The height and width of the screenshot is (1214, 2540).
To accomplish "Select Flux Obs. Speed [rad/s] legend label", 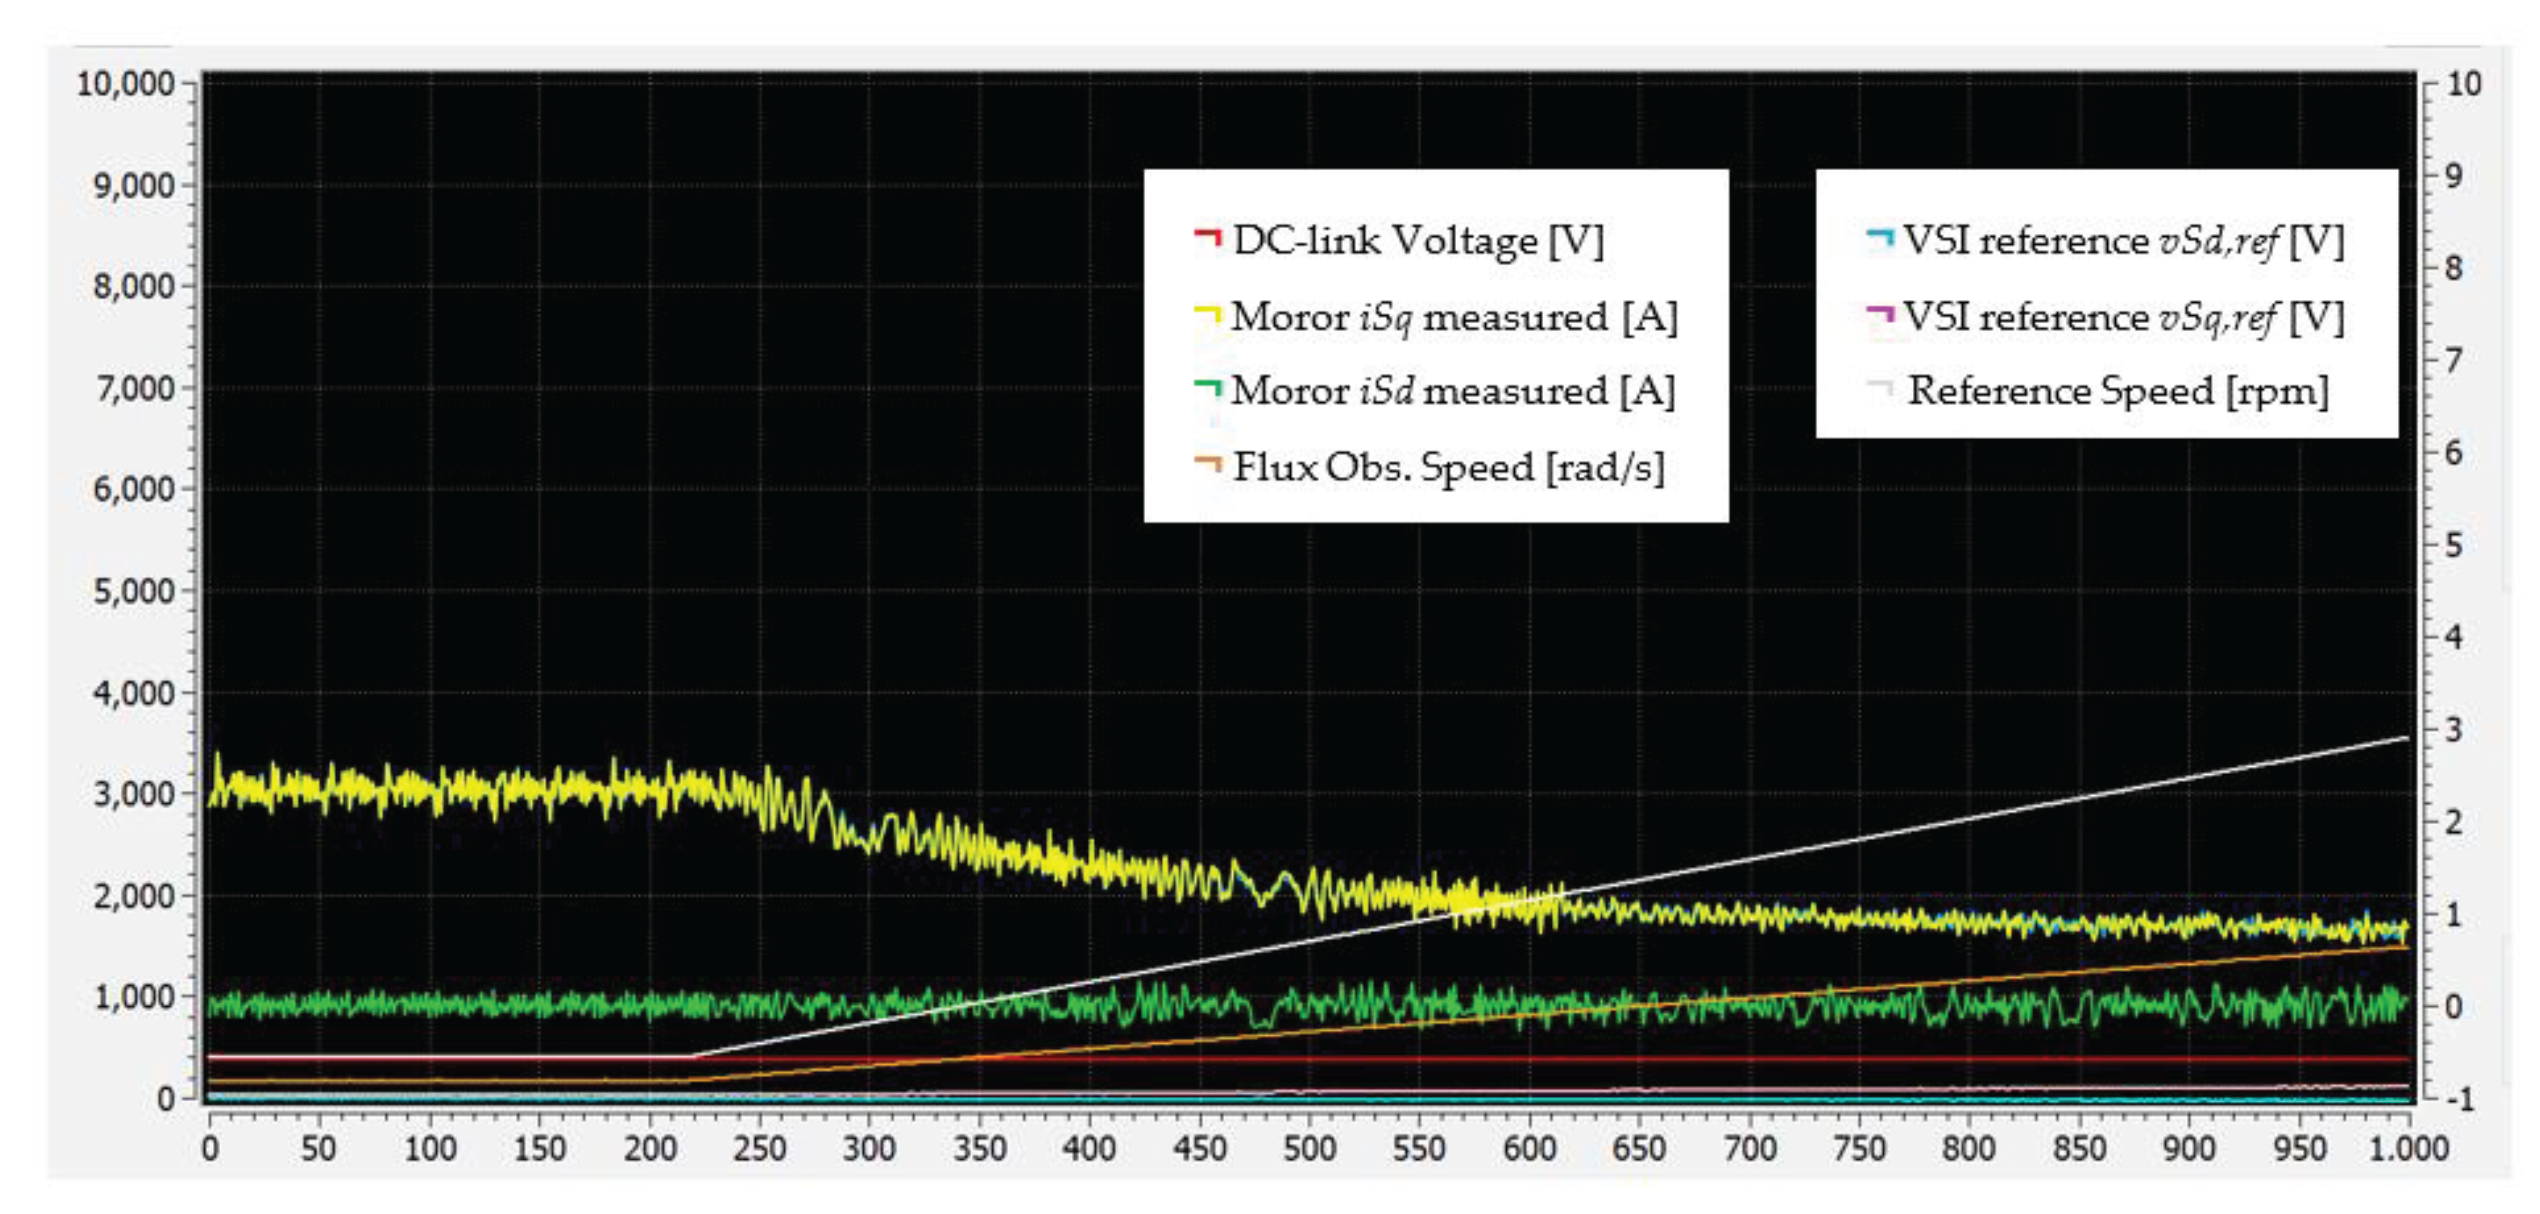I will click(x=1448, y=468).
